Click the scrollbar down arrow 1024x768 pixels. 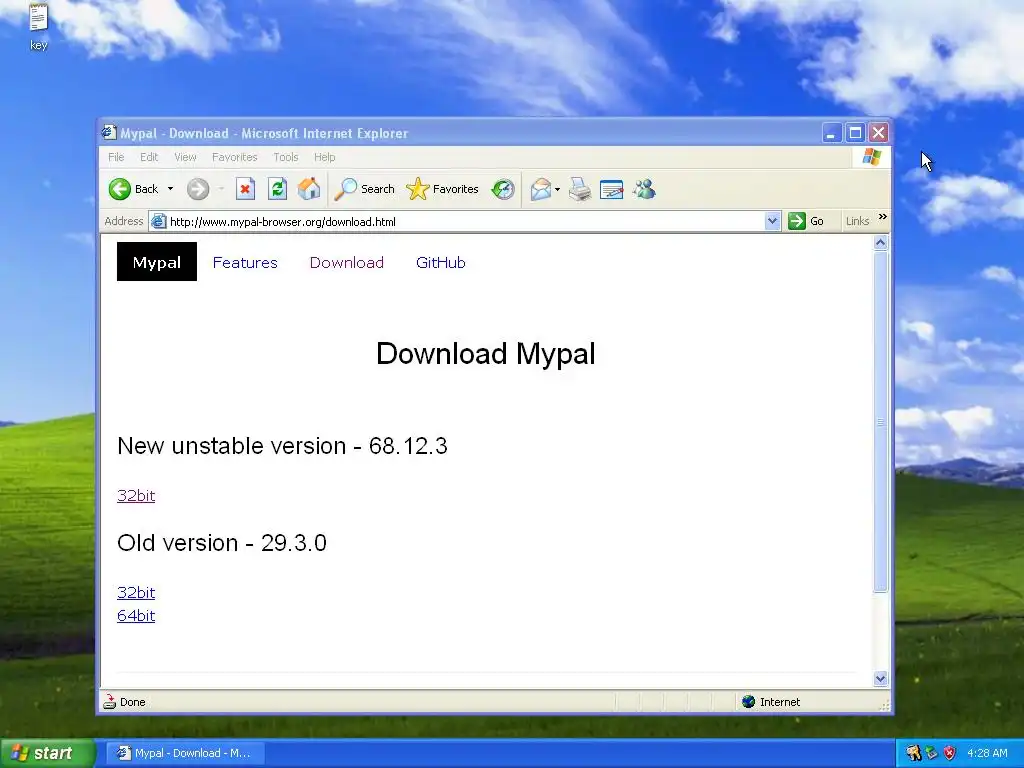point(880,679)
